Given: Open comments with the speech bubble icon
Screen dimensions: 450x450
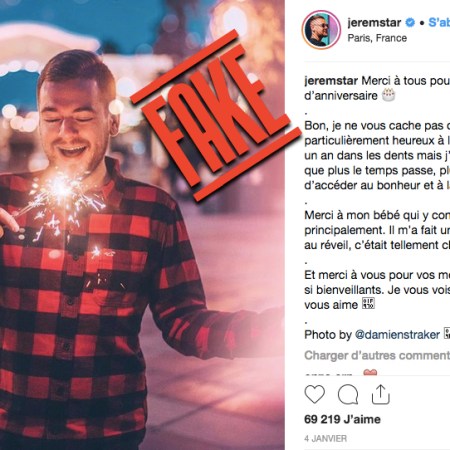Looking at the screenshot, I should pos(348,394).
